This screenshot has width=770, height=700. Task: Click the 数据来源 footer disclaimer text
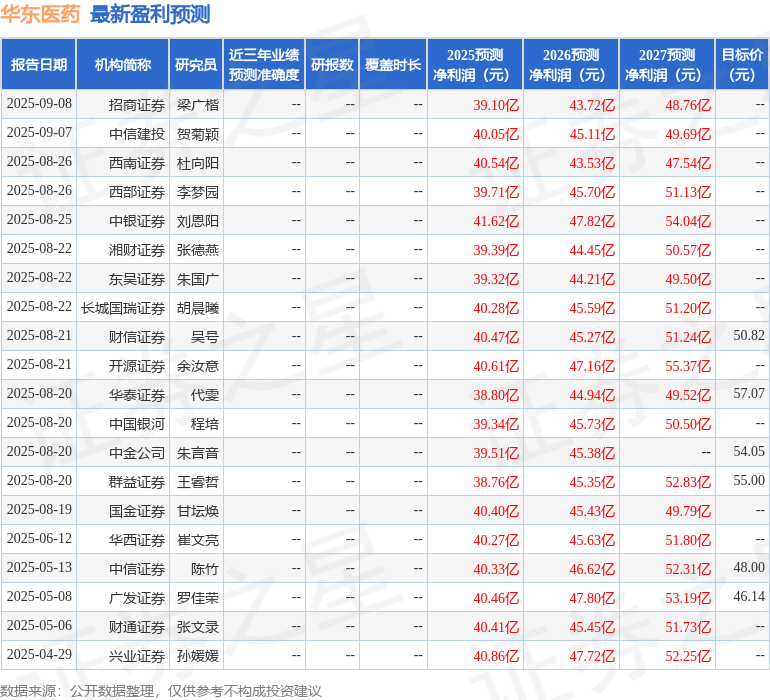pyautogui.click(x=161, y=690)
